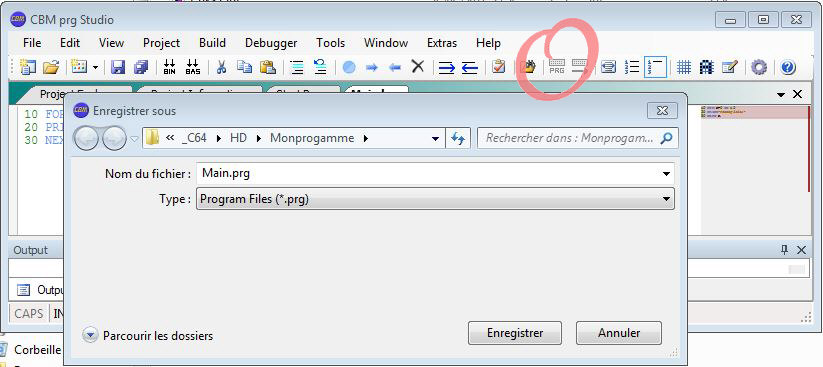Close the active document tab with X
The image size is (823, 367).
coord(797,94)
